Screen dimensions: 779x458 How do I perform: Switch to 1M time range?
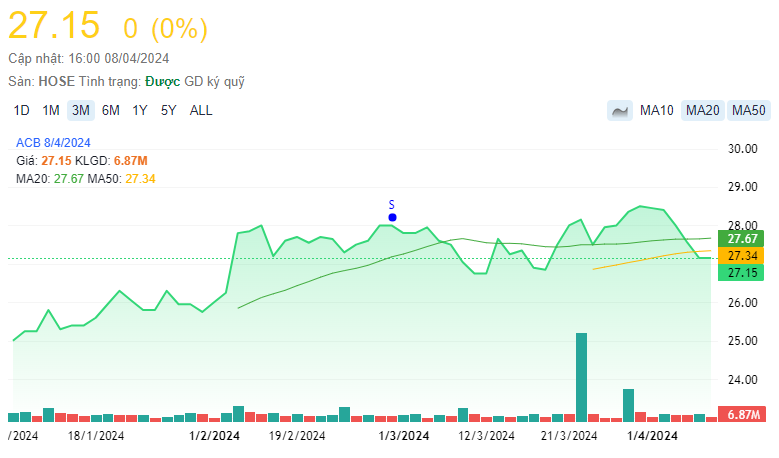pyautogui.click(x=51, y=111)
